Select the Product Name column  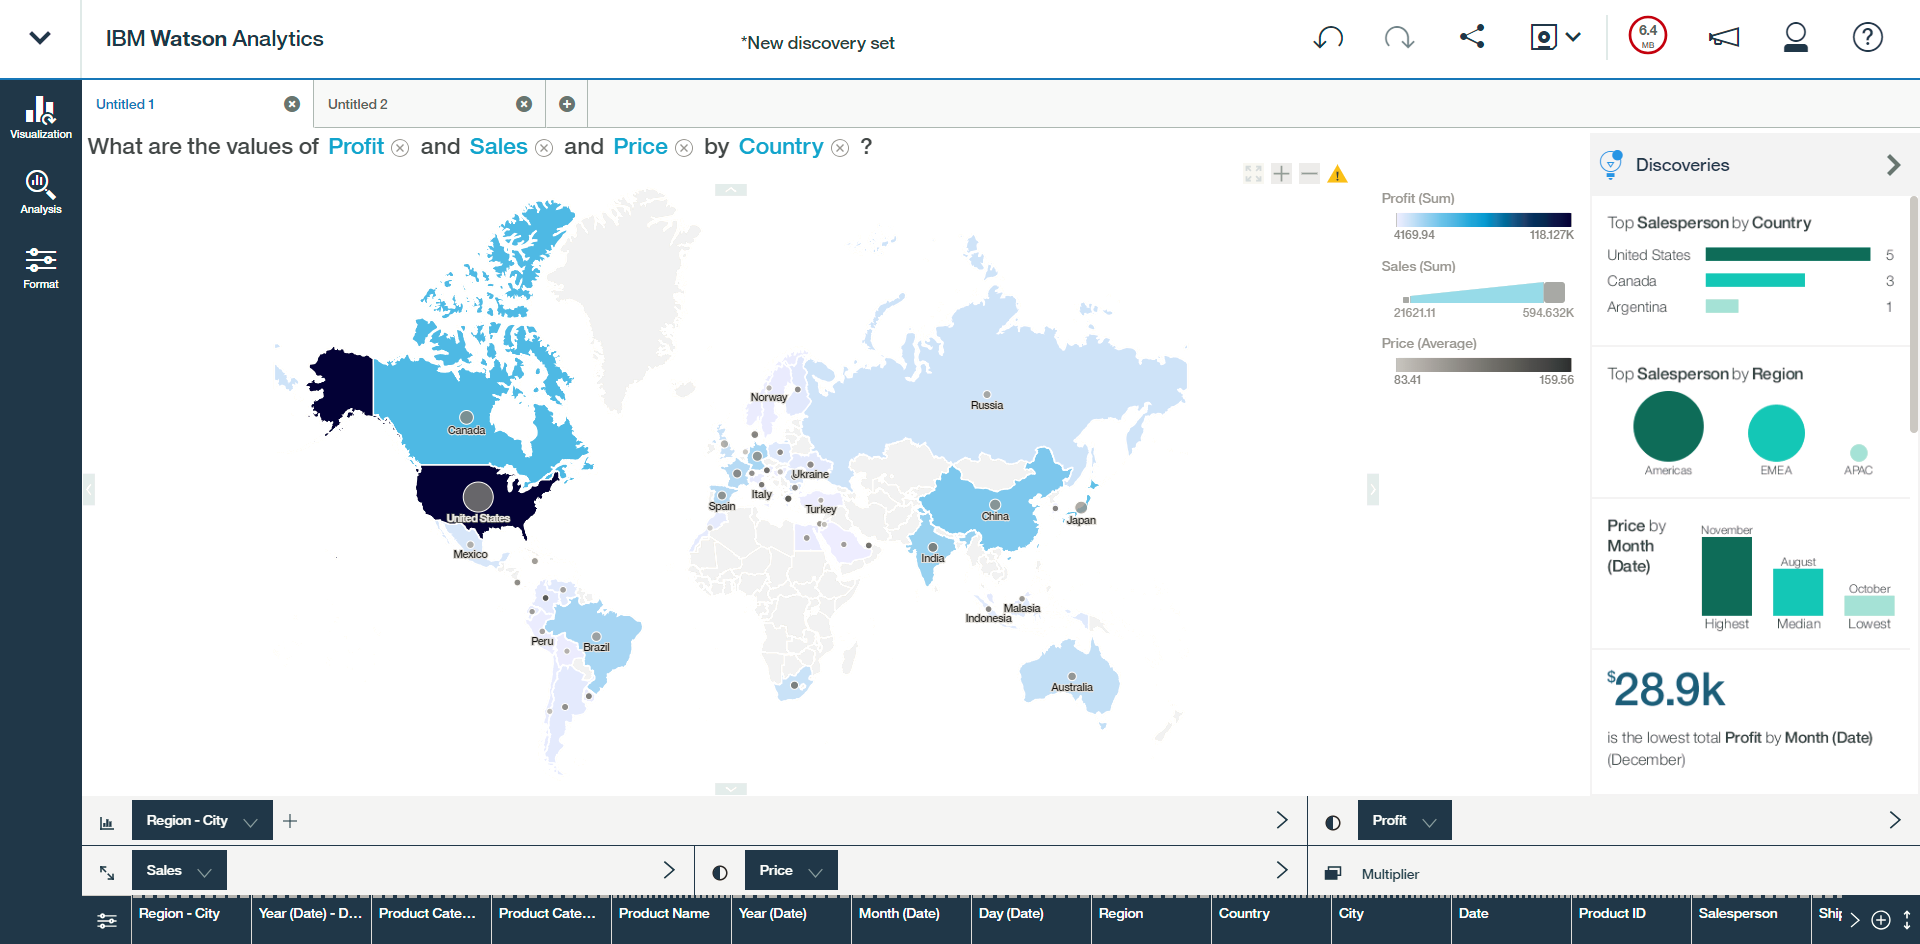(671, 919)
